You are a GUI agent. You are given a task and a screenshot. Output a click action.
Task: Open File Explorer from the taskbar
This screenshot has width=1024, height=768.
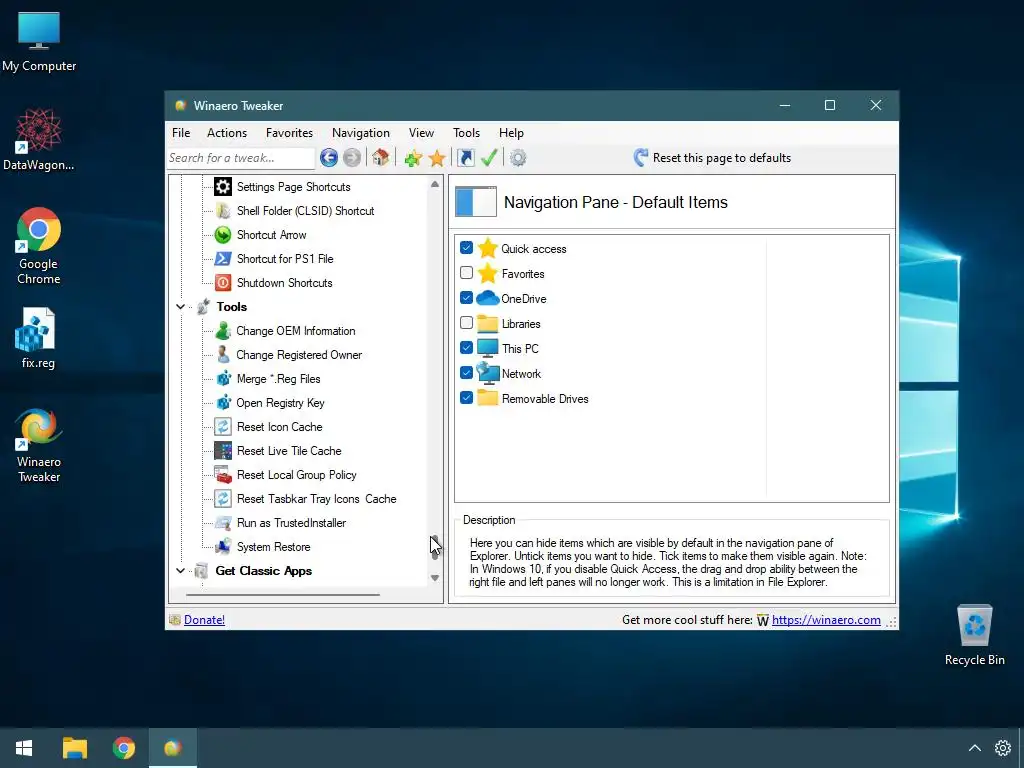[75, 748]
